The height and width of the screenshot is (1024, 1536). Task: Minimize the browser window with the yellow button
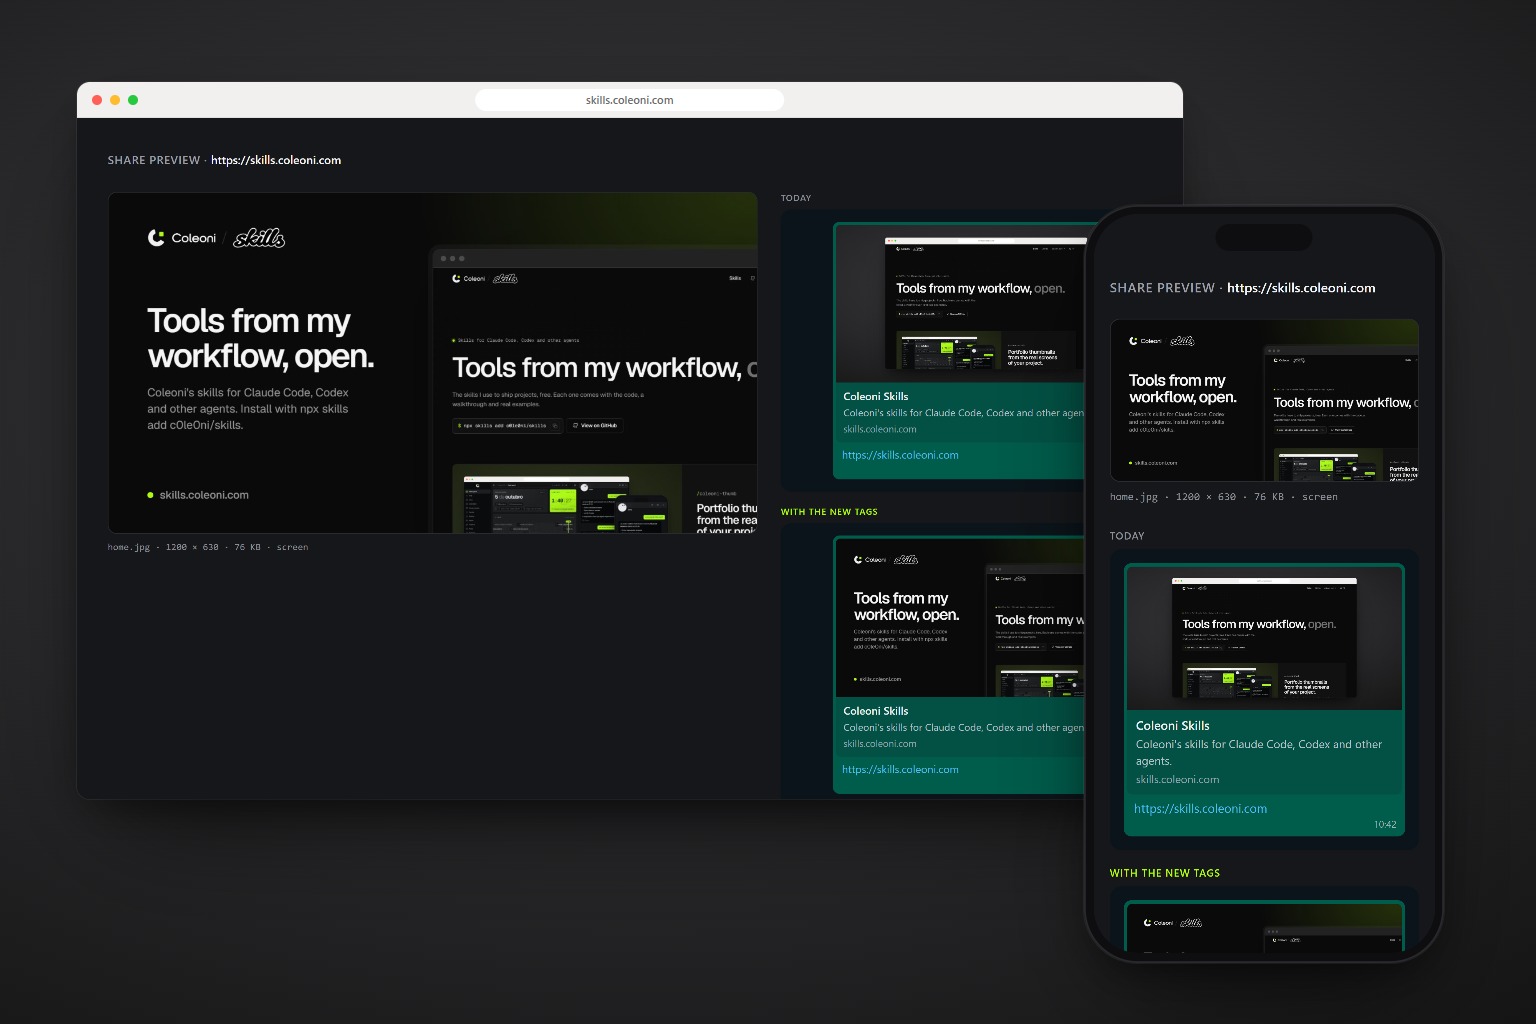point(115,100)
